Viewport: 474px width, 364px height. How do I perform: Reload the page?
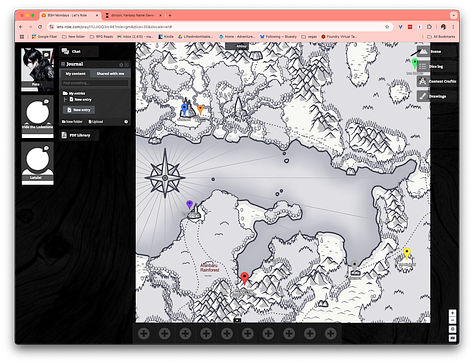point(40,27)
